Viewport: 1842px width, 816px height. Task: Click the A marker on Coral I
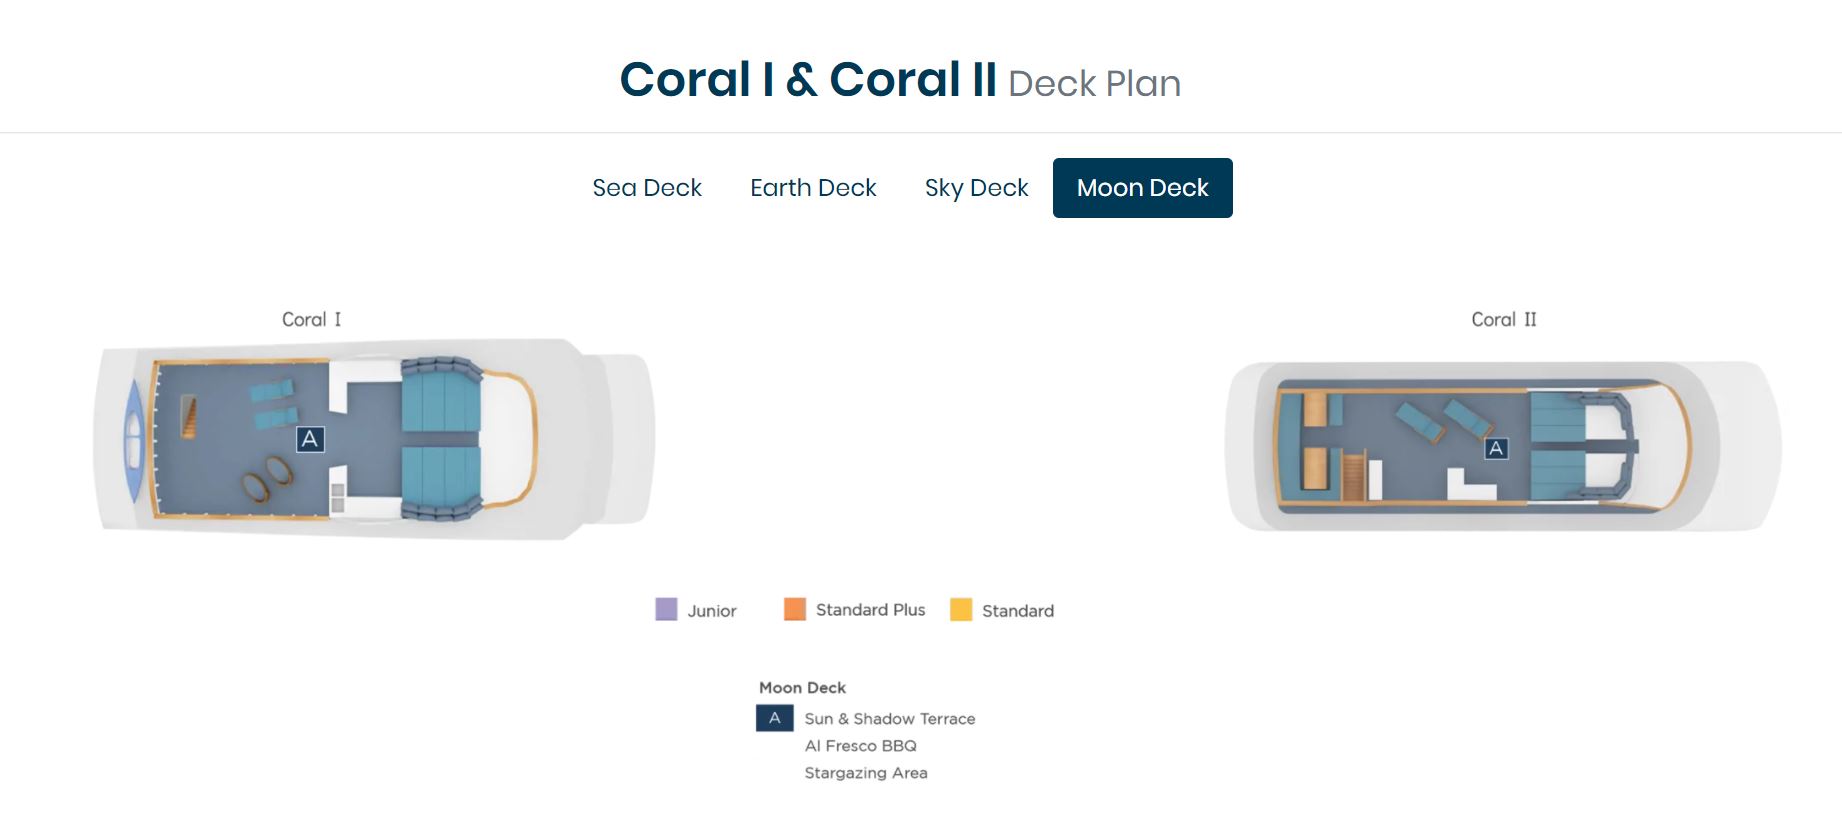[x=310, y=439]
